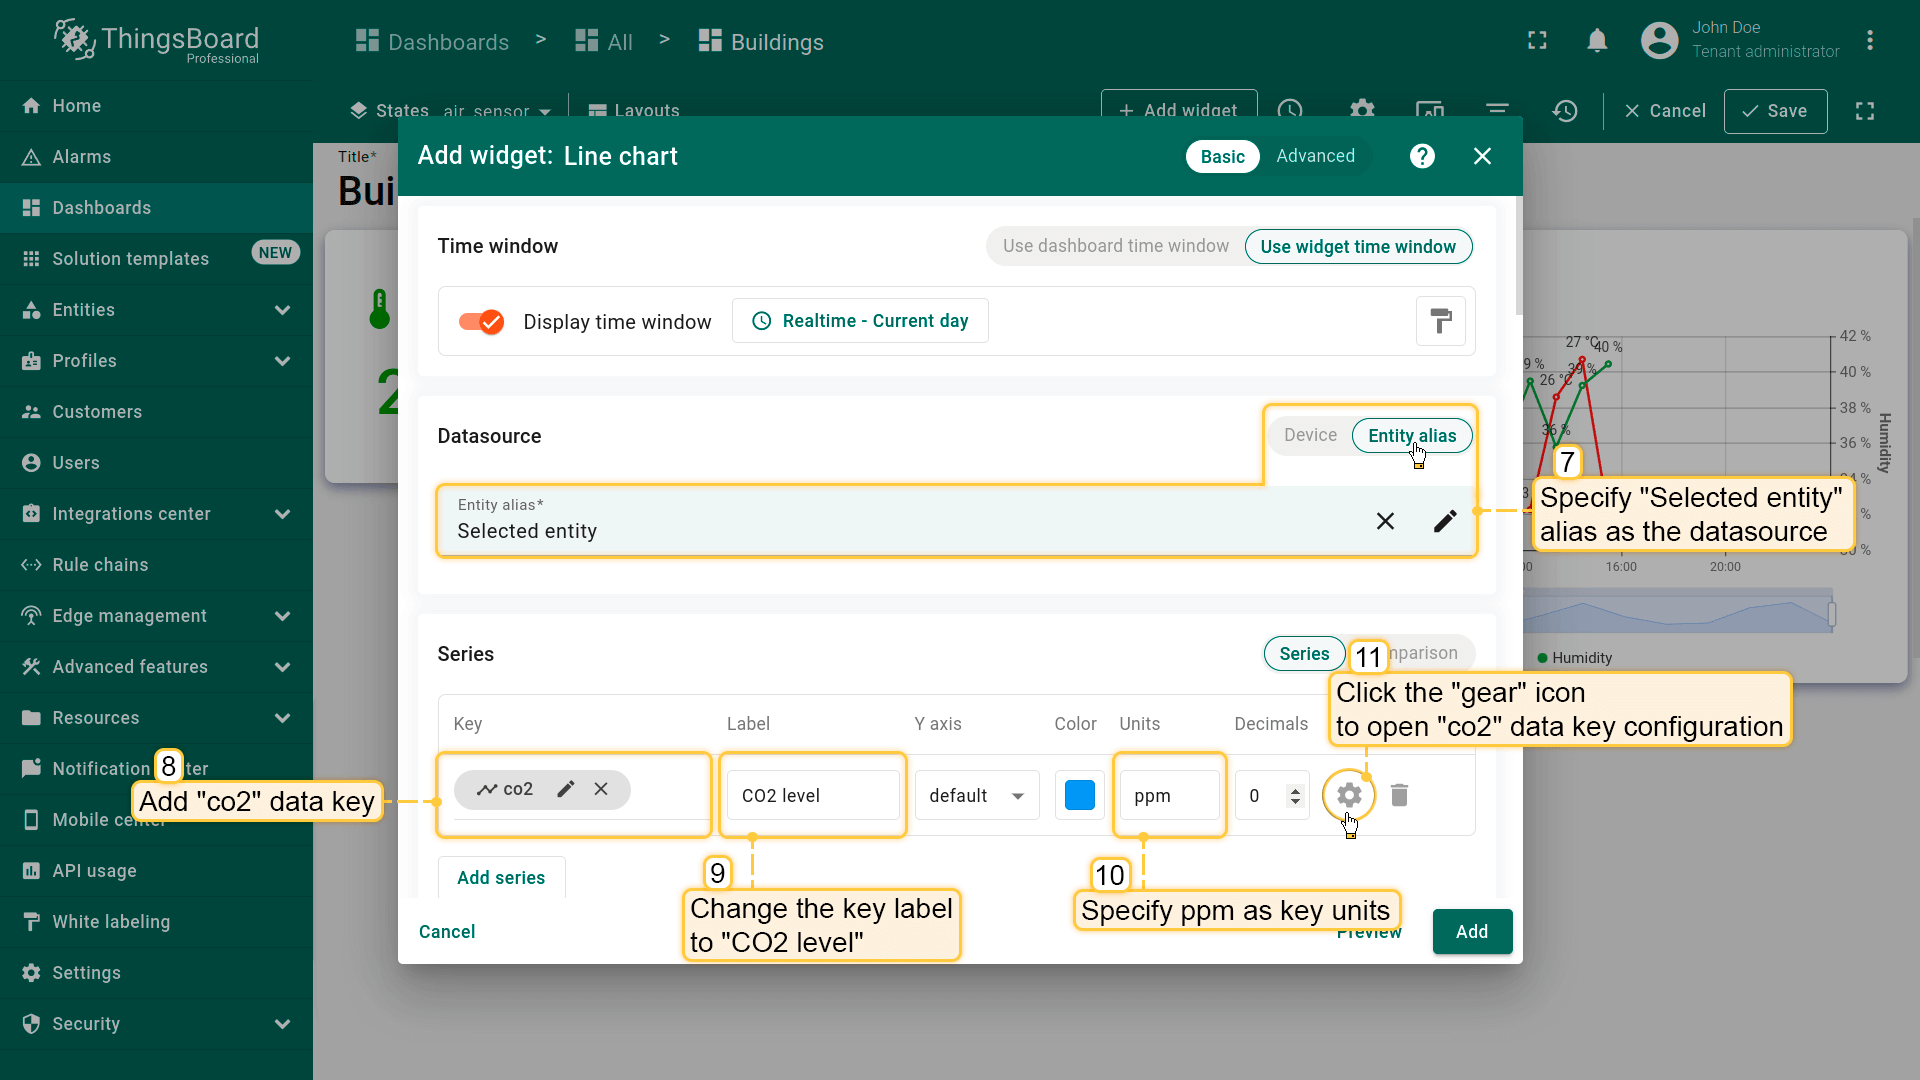Open Rule chains in the sidebar

point(100,565)
